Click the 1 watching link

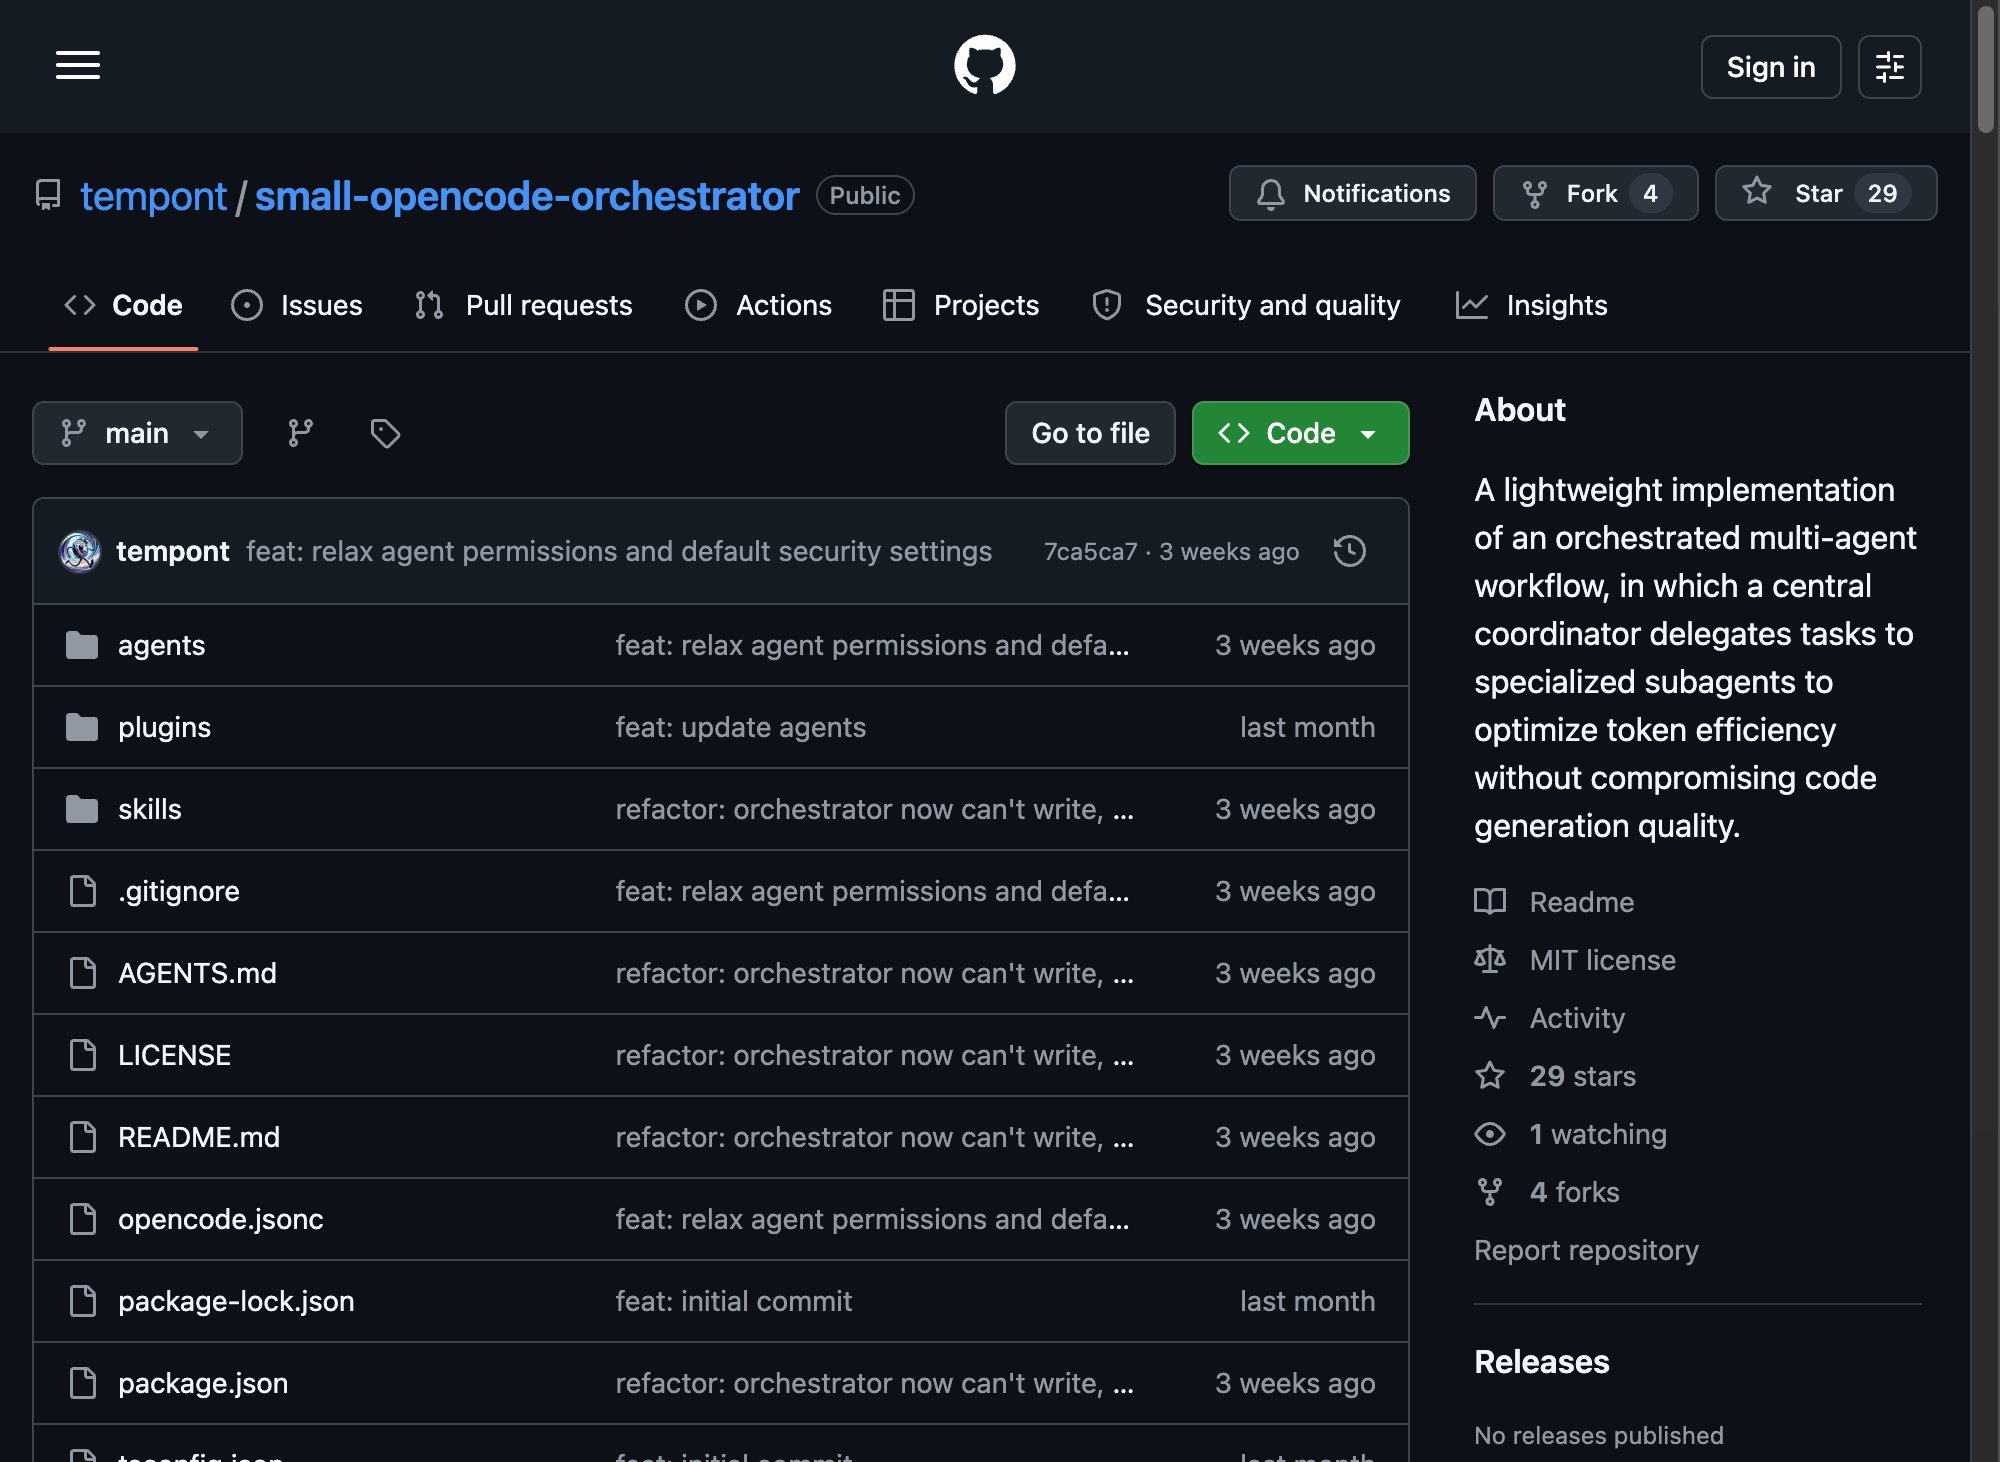1598,1134
